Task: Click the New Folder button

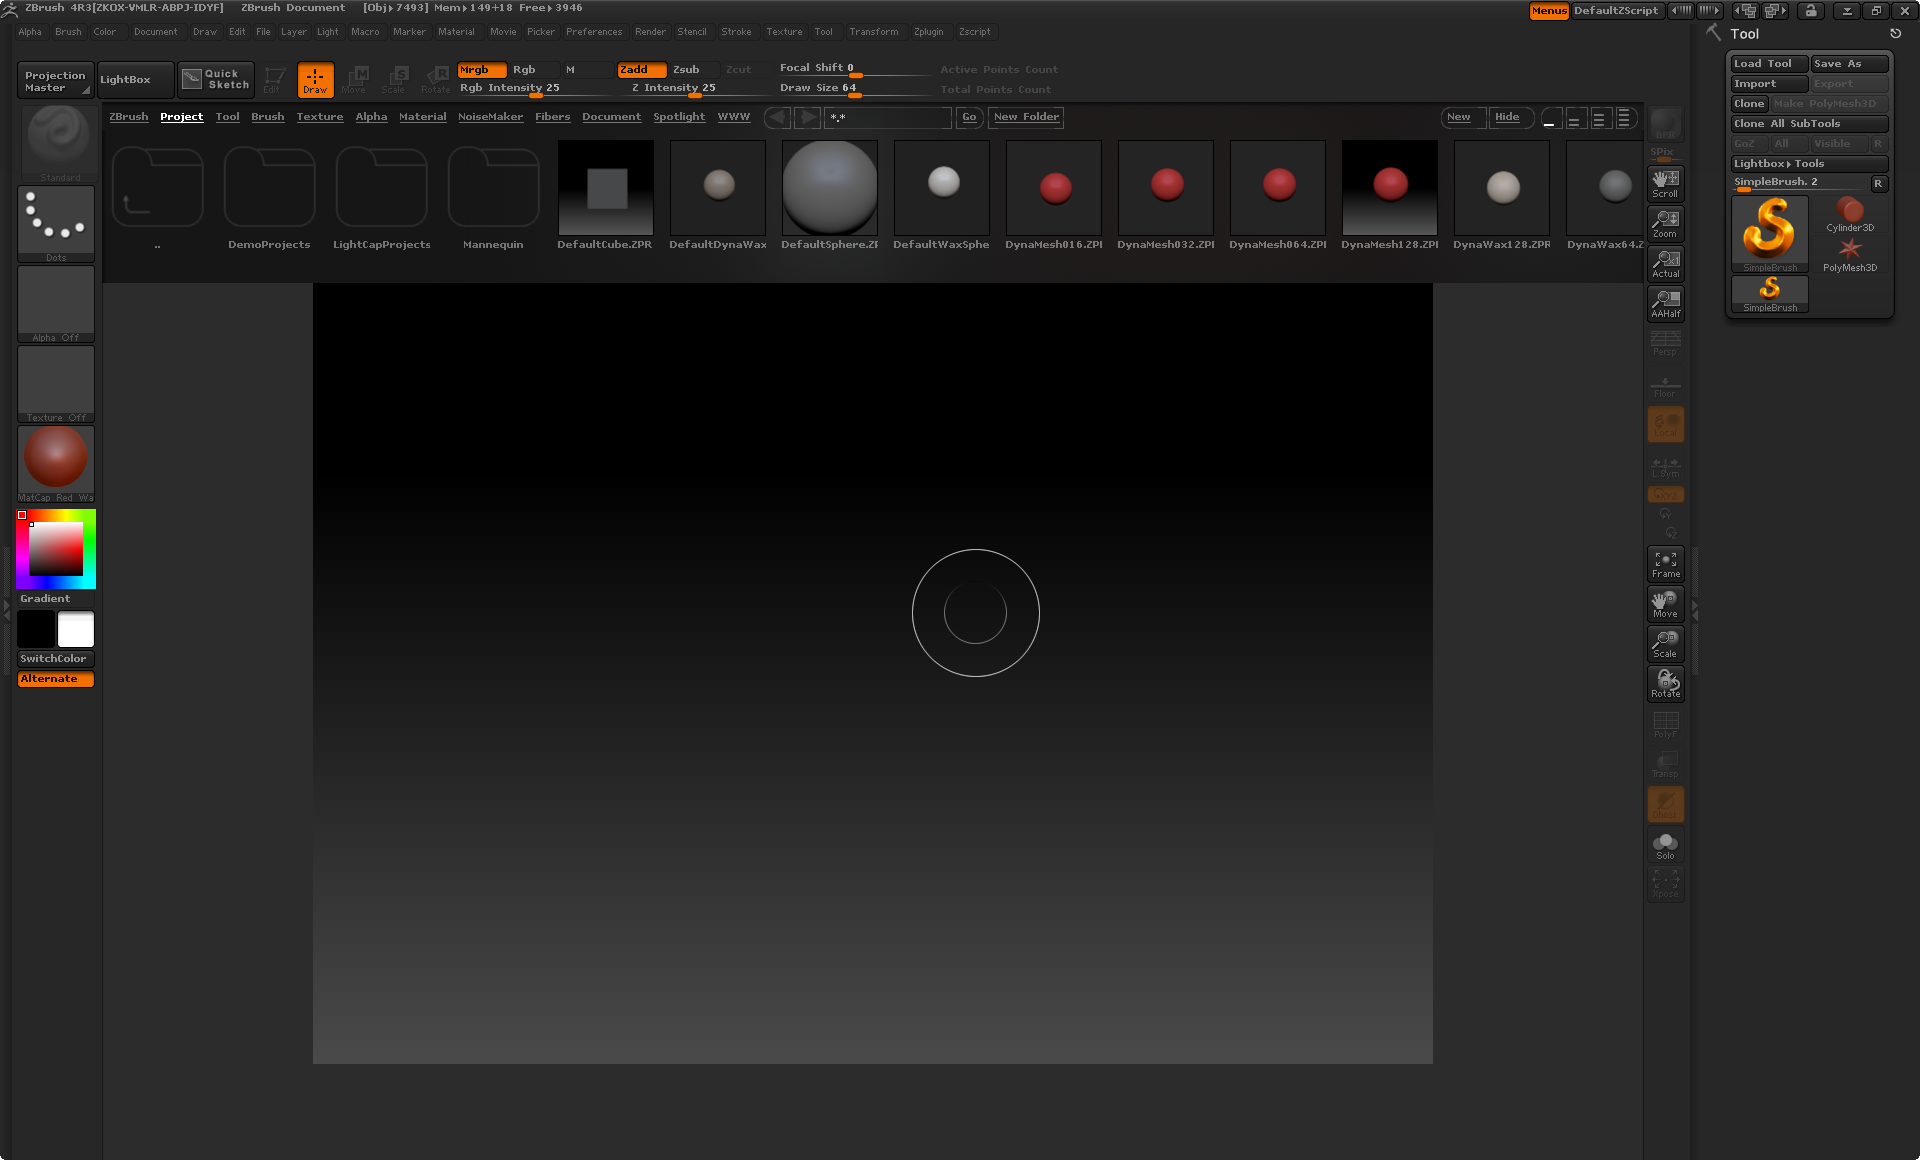Action: point(1026,117)
